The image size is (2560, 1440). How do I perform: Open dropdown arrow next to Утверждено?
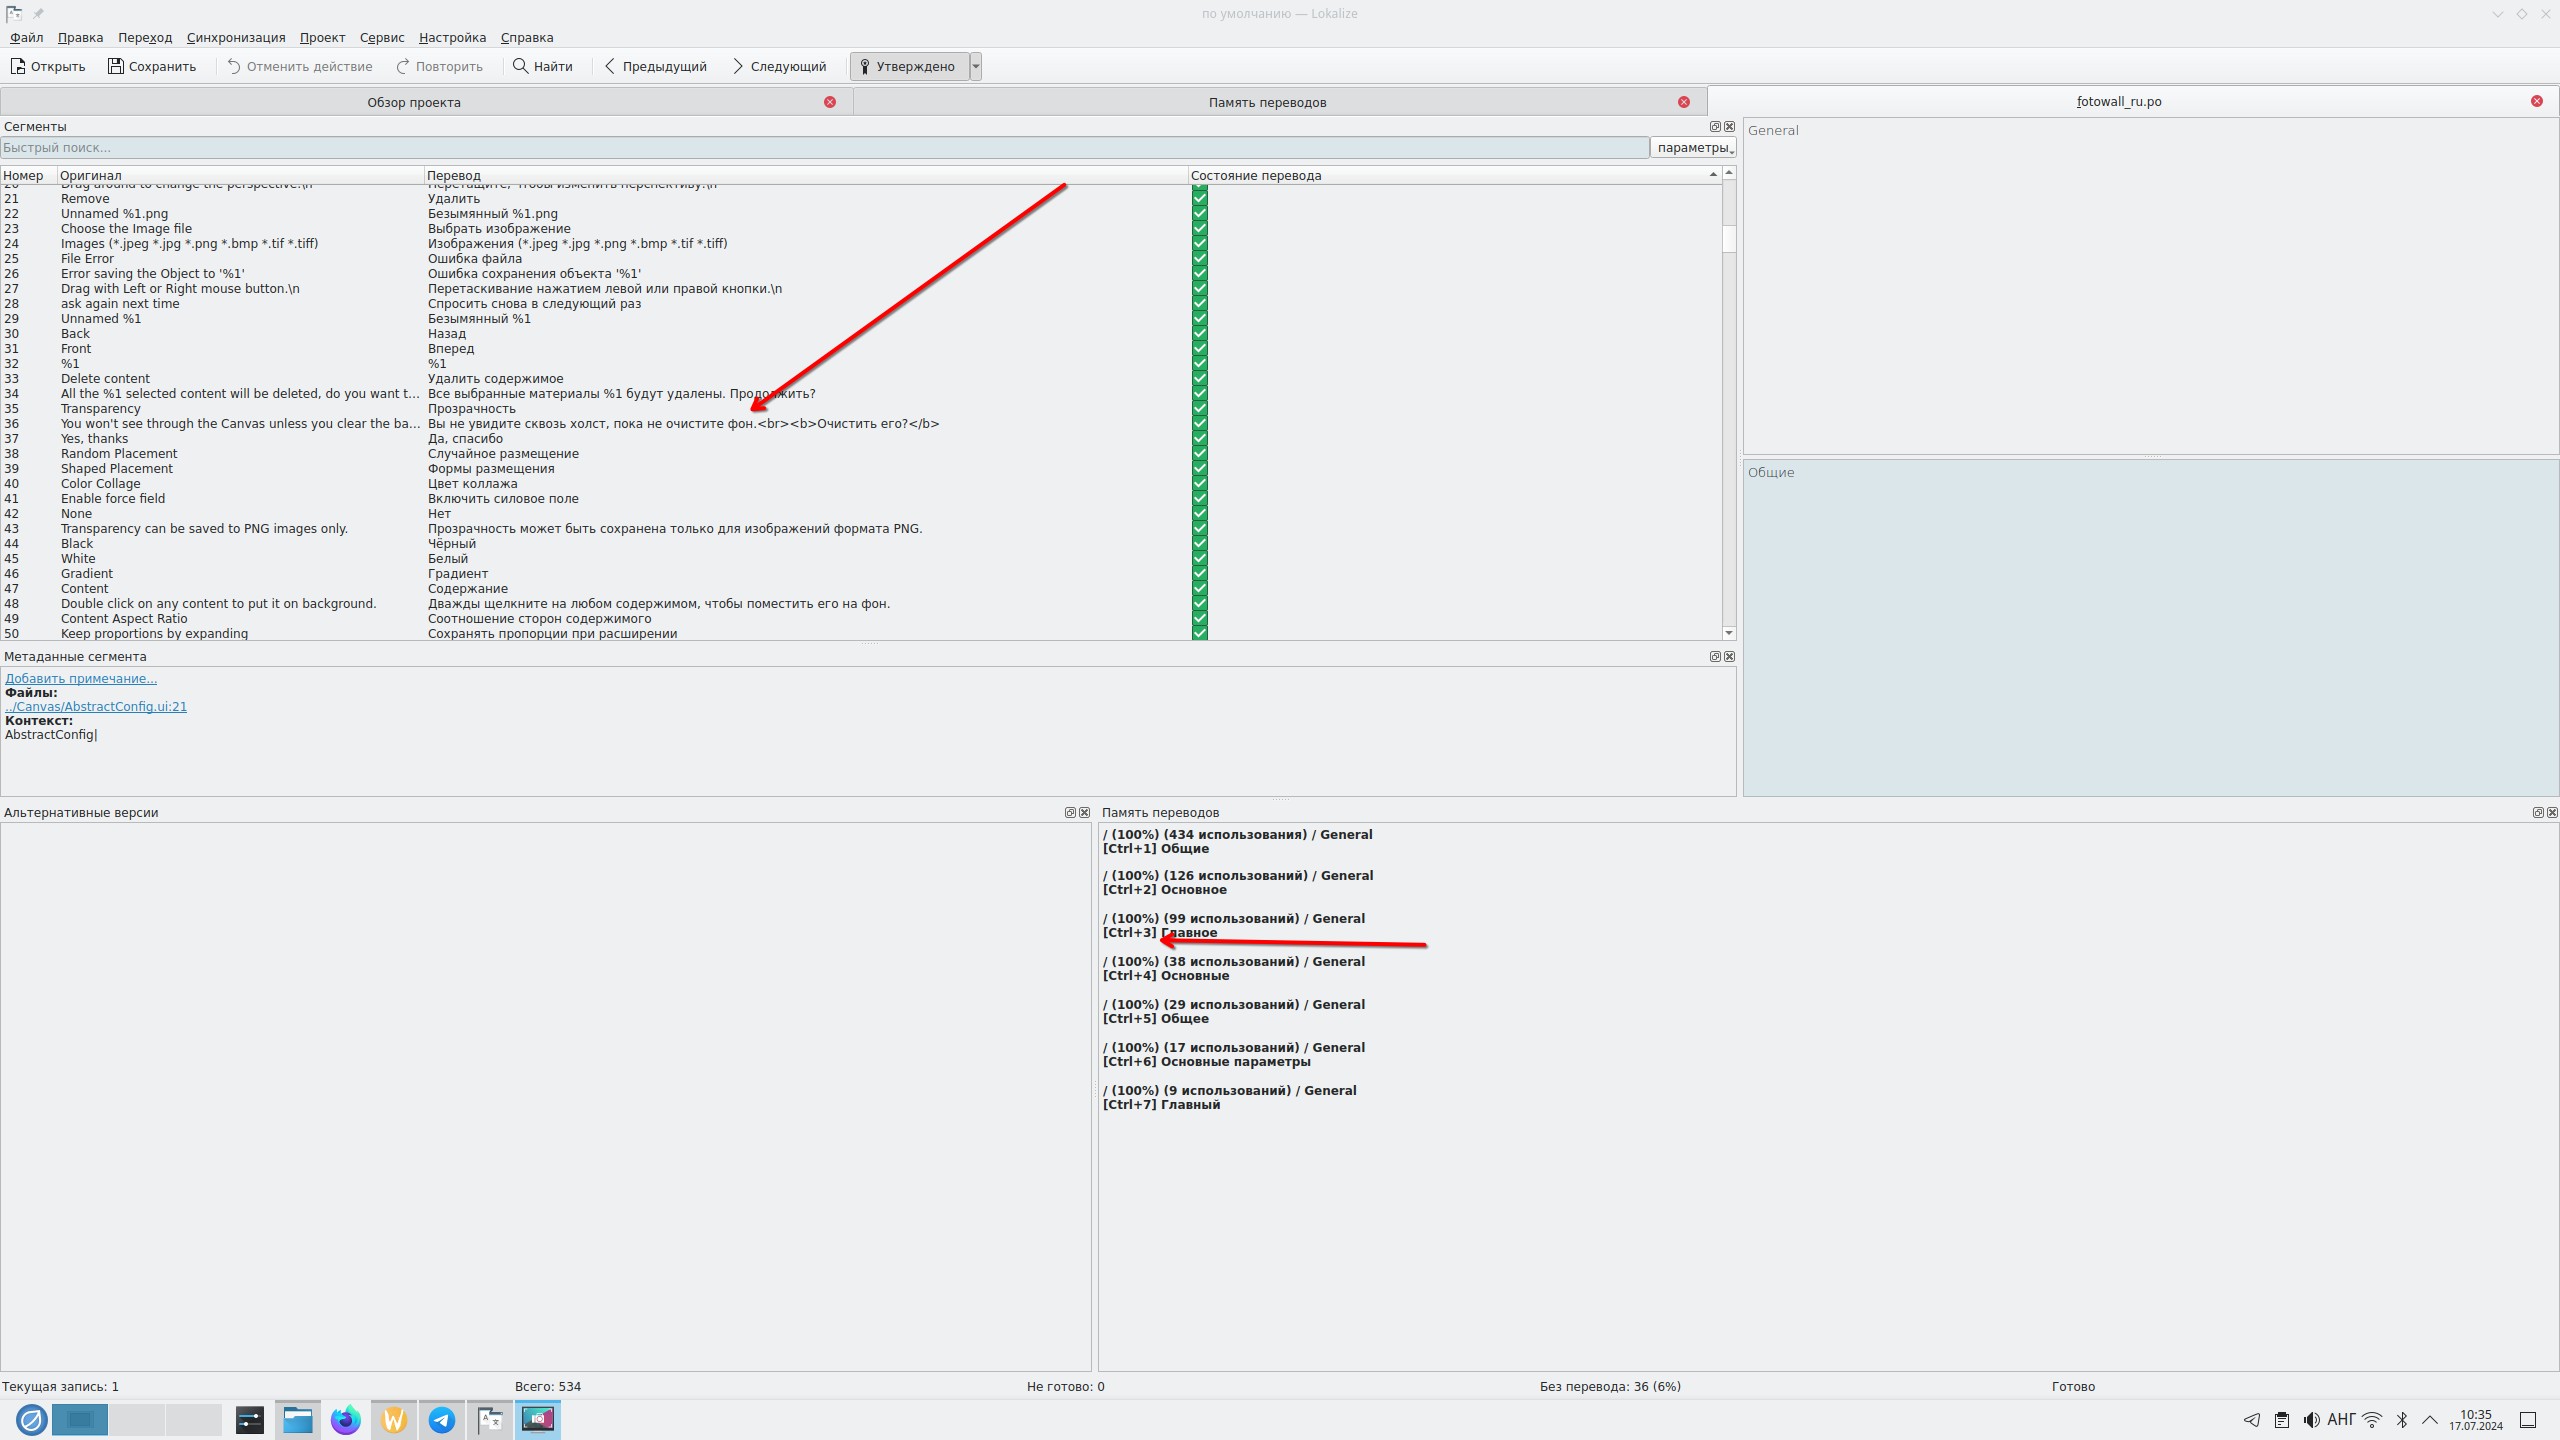click(x=976, y=66)
